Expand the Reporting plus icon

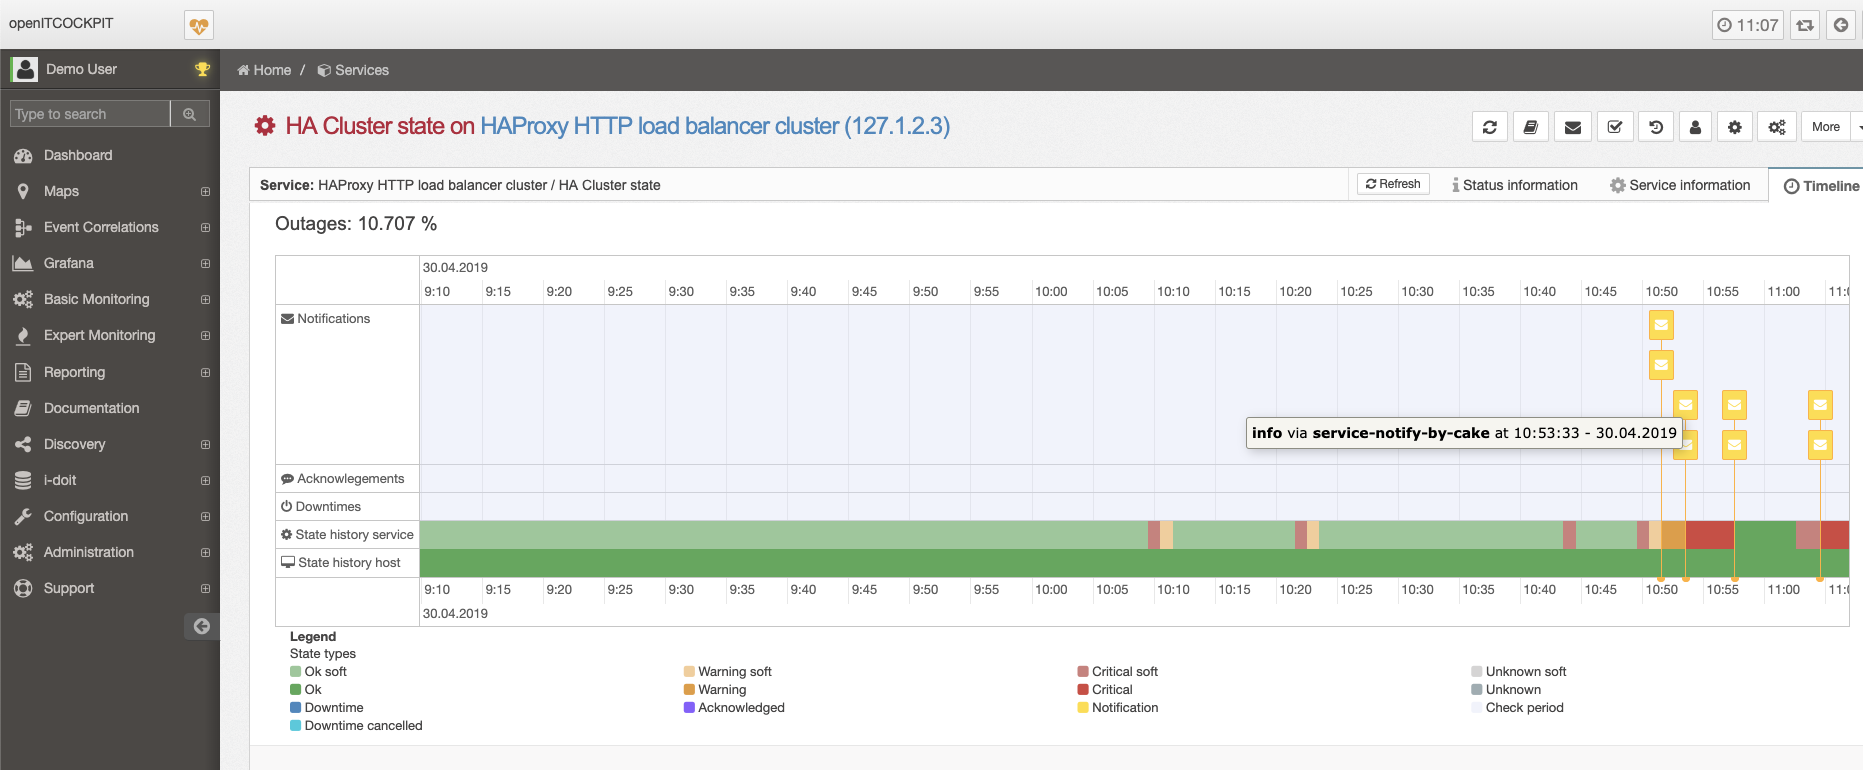tap(205, 372)
